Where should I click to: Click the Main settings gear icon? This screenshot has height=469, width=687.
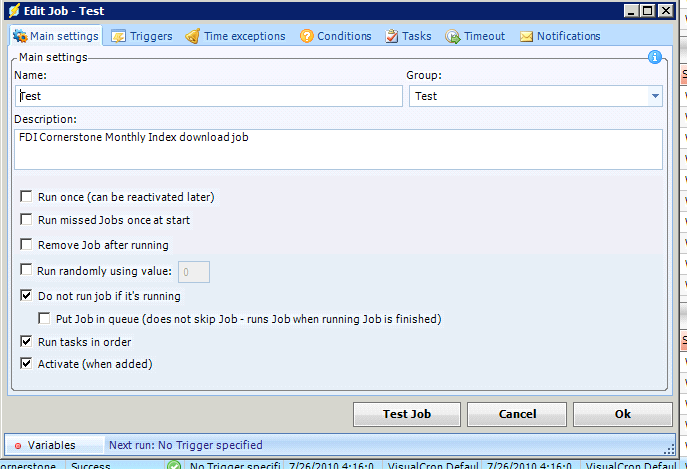(x=20, y=36)
